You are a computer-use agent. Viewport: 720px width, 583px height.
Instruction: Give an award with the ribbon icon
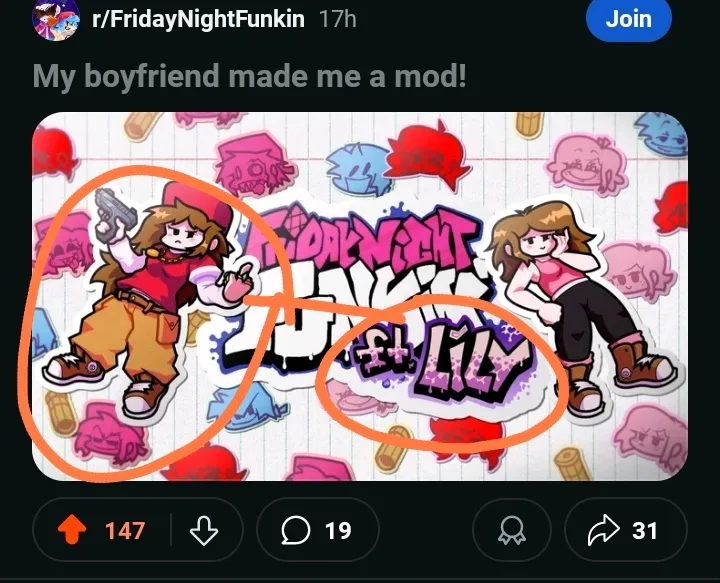pyautogui.click(x=512, y=530)
